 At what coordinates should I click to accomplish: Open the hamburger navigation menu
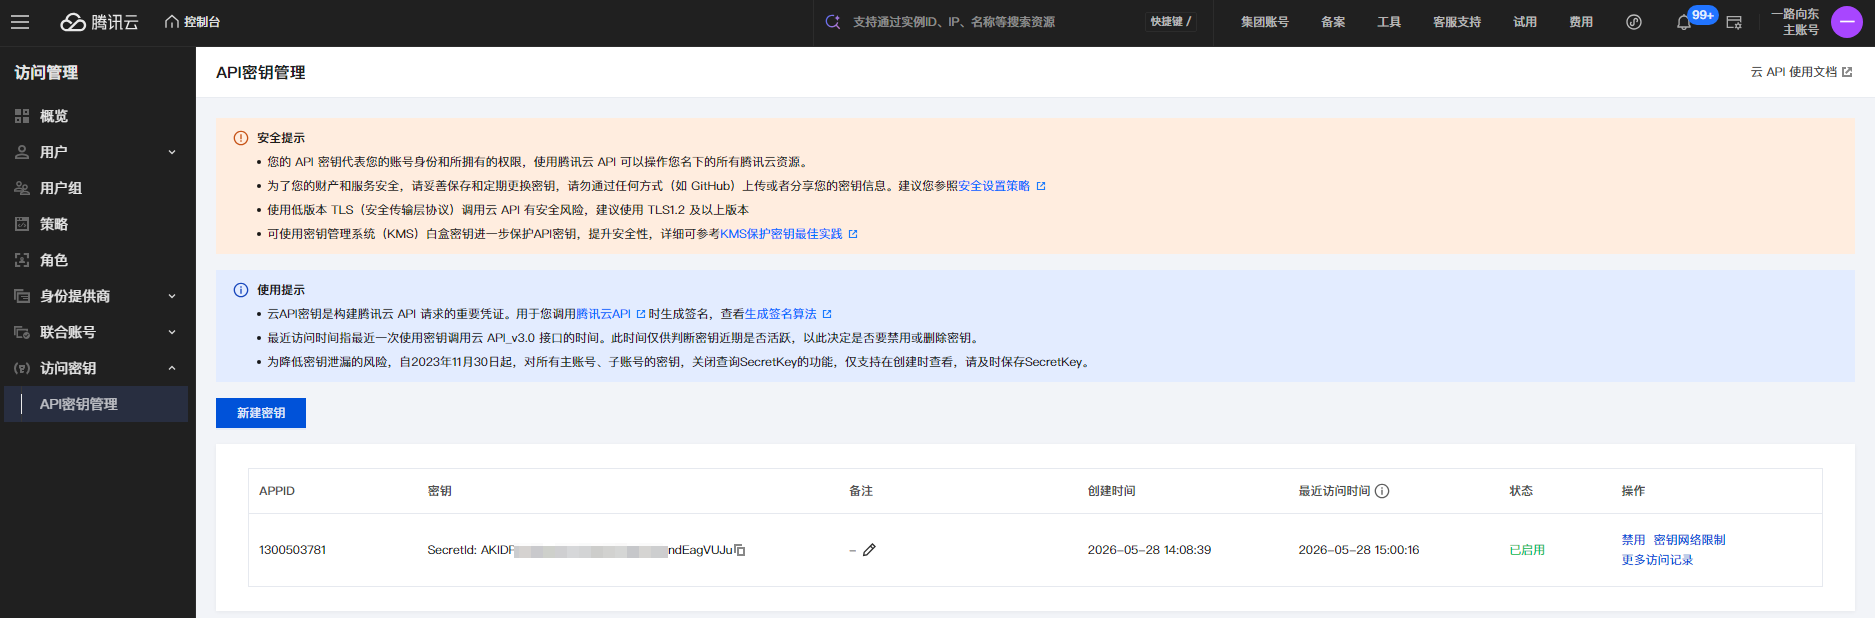[20, 22]
